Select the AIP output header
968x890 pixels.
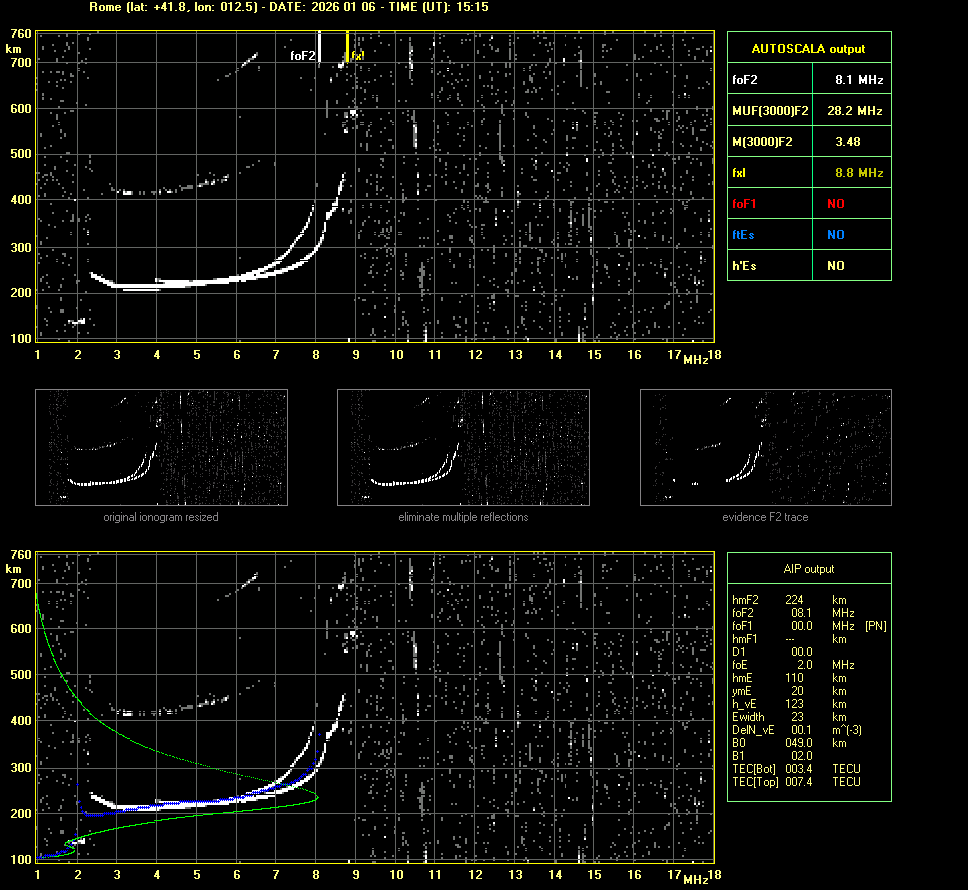809,569
